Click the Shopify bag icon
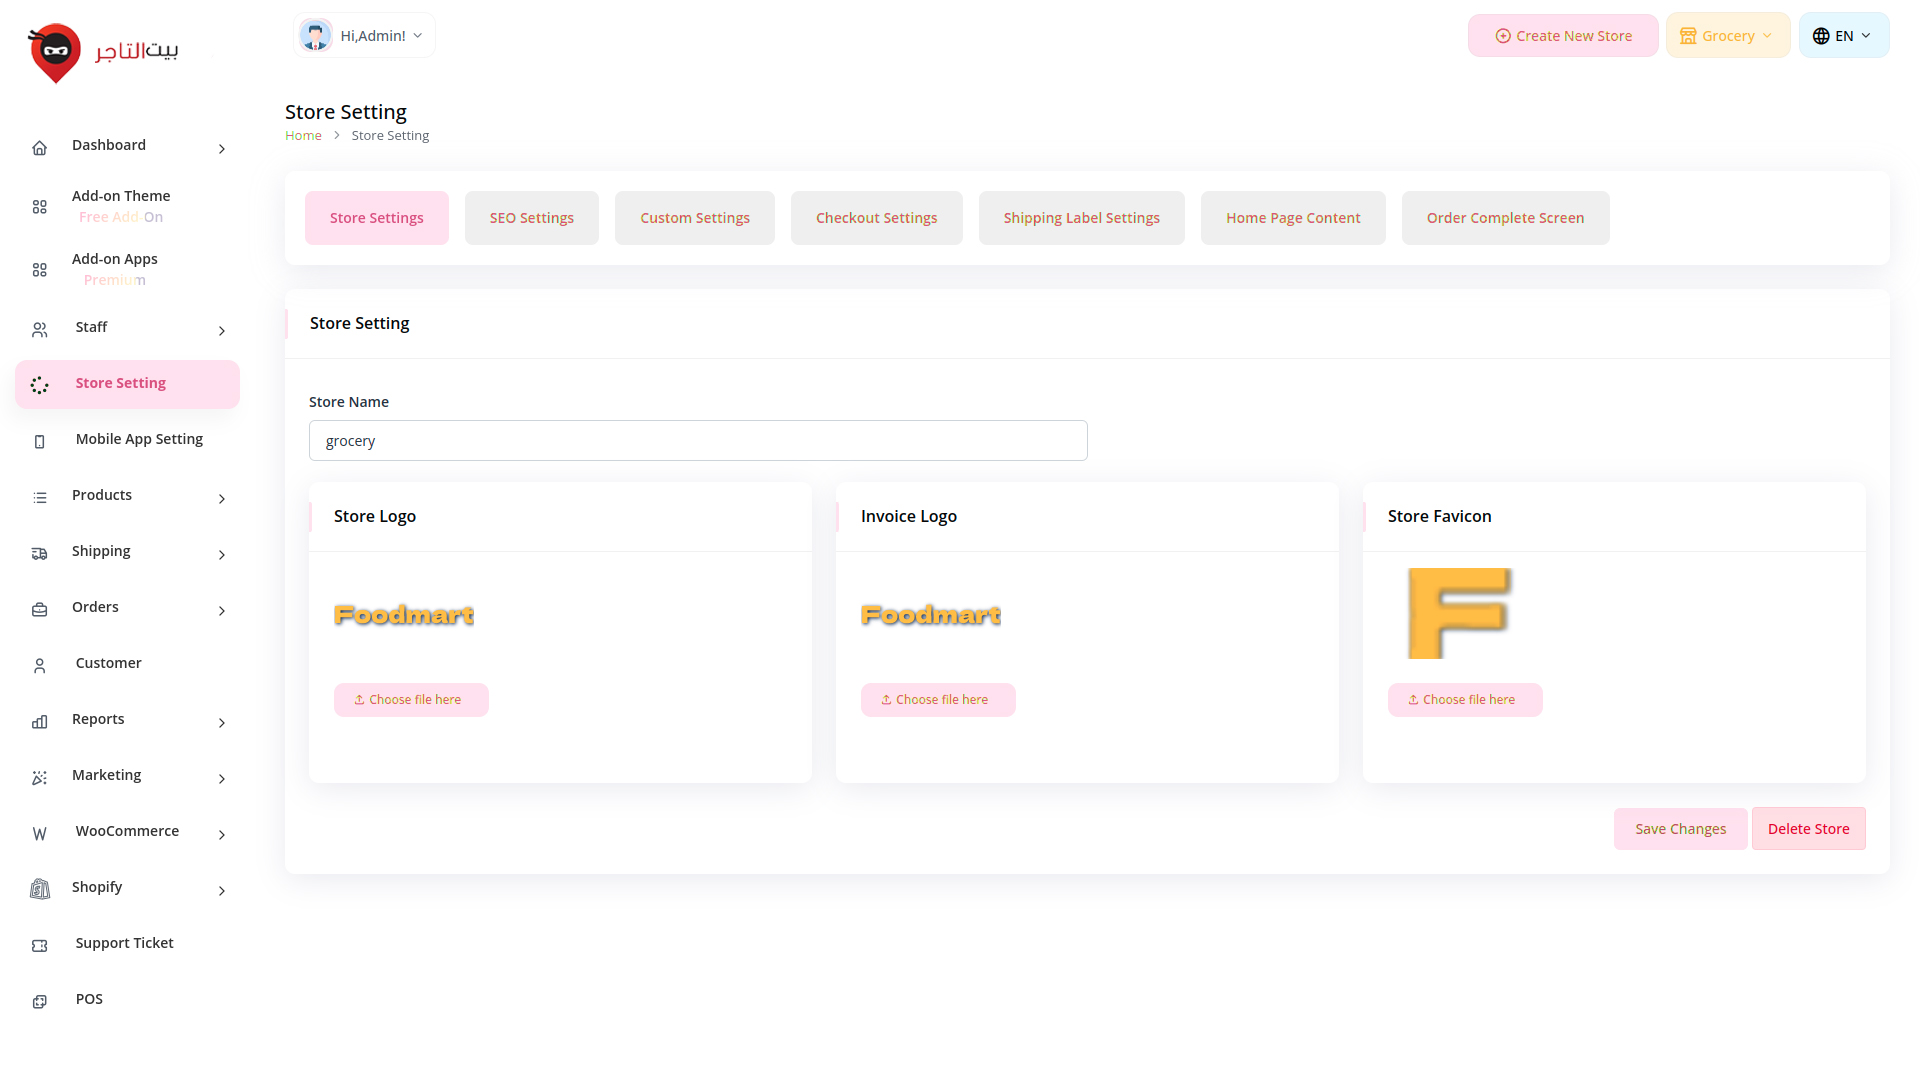 (x=40, y=889)
